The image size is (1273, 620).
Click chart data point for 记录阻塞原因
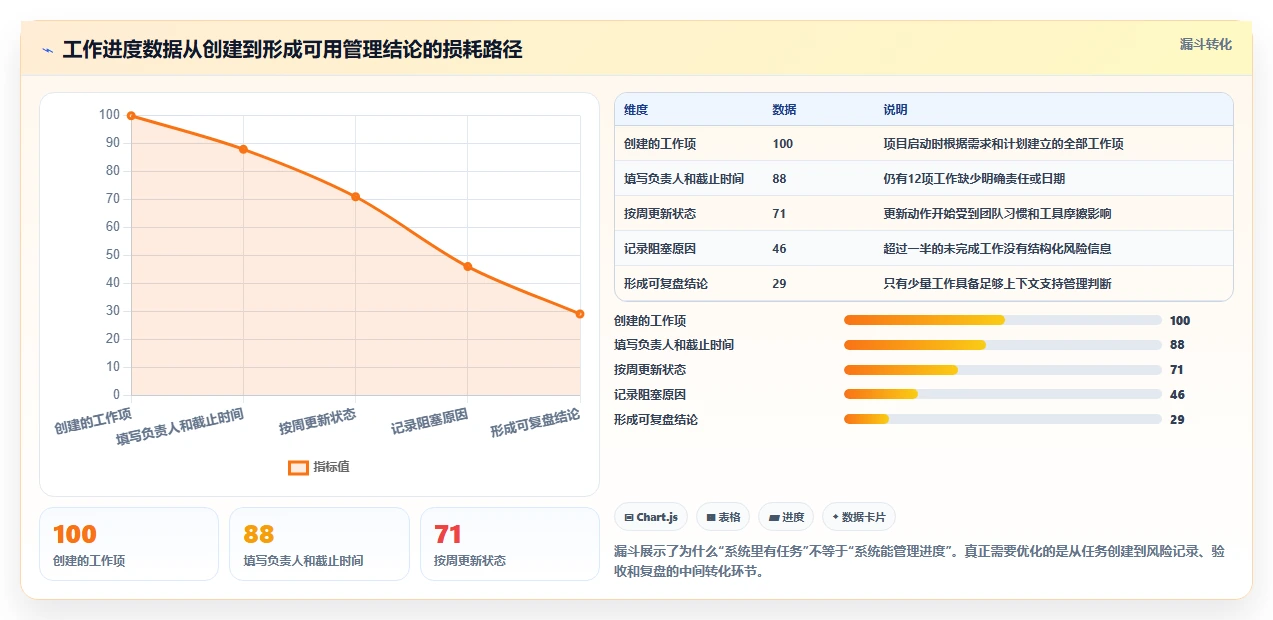468,266
